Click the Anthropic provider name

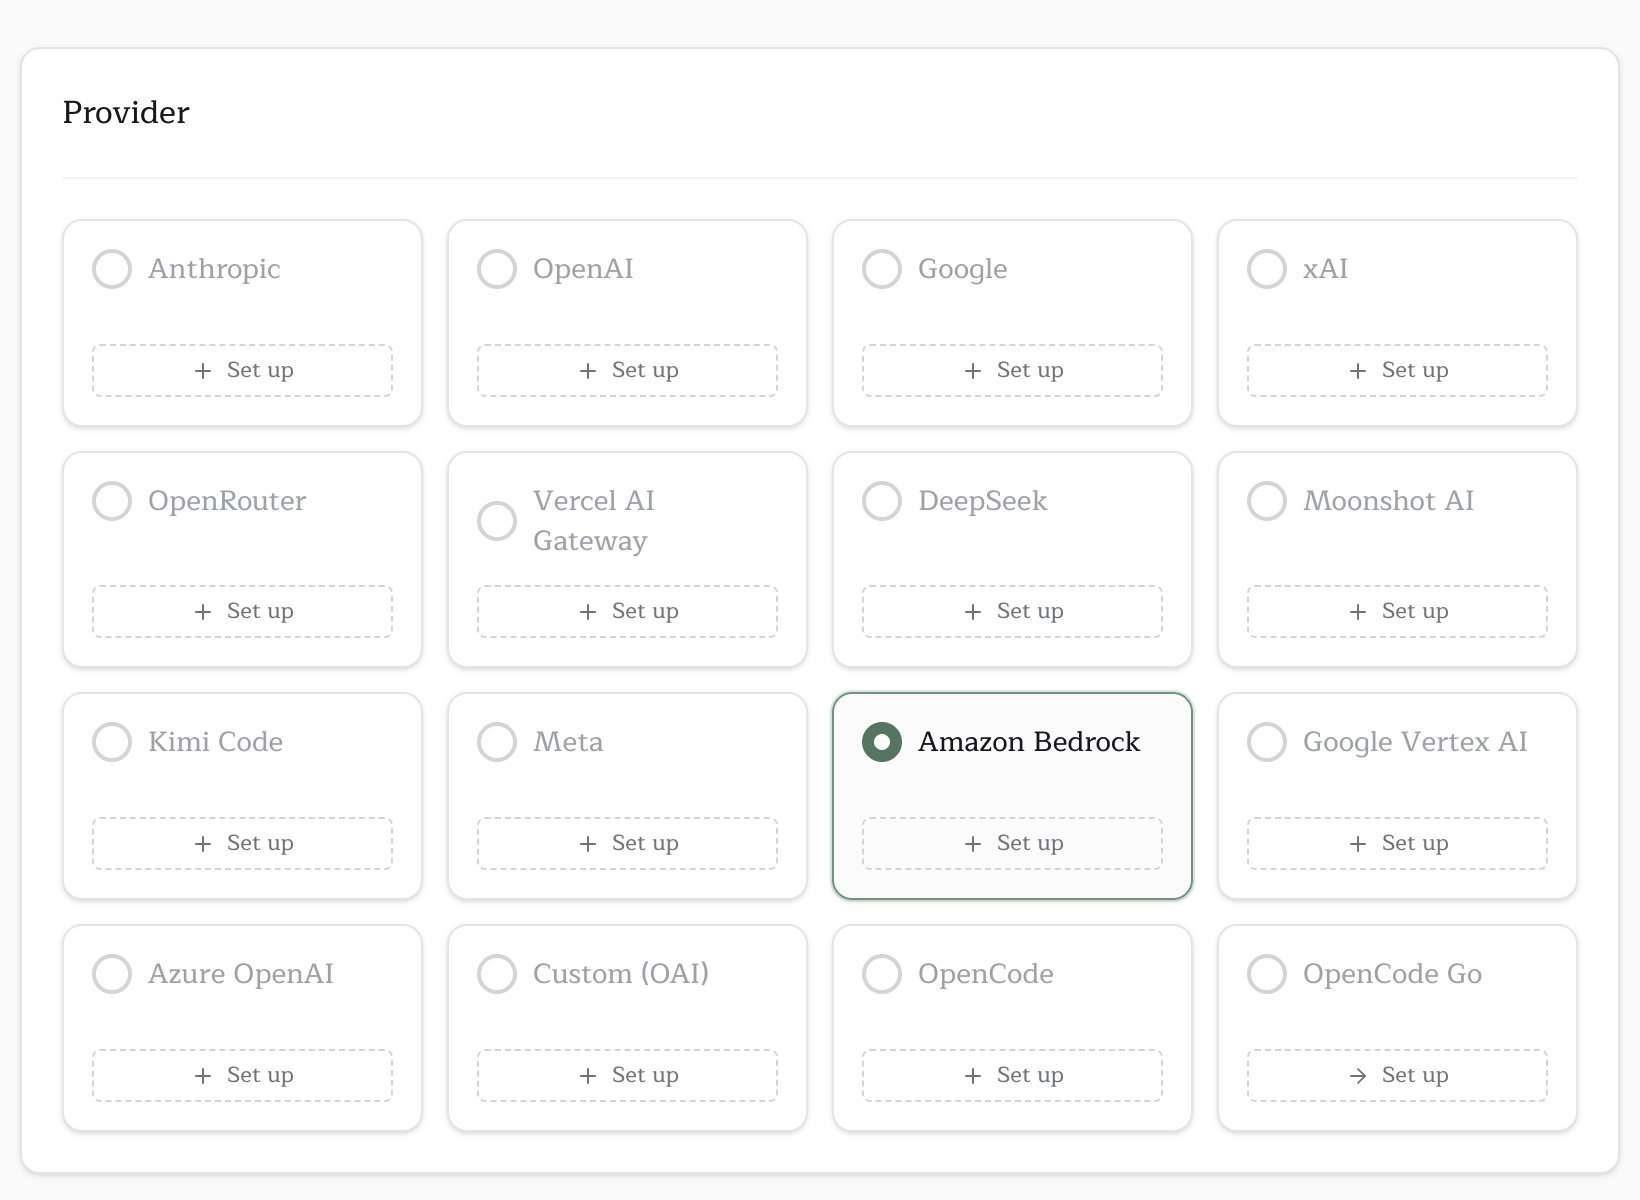click(214, 269)
